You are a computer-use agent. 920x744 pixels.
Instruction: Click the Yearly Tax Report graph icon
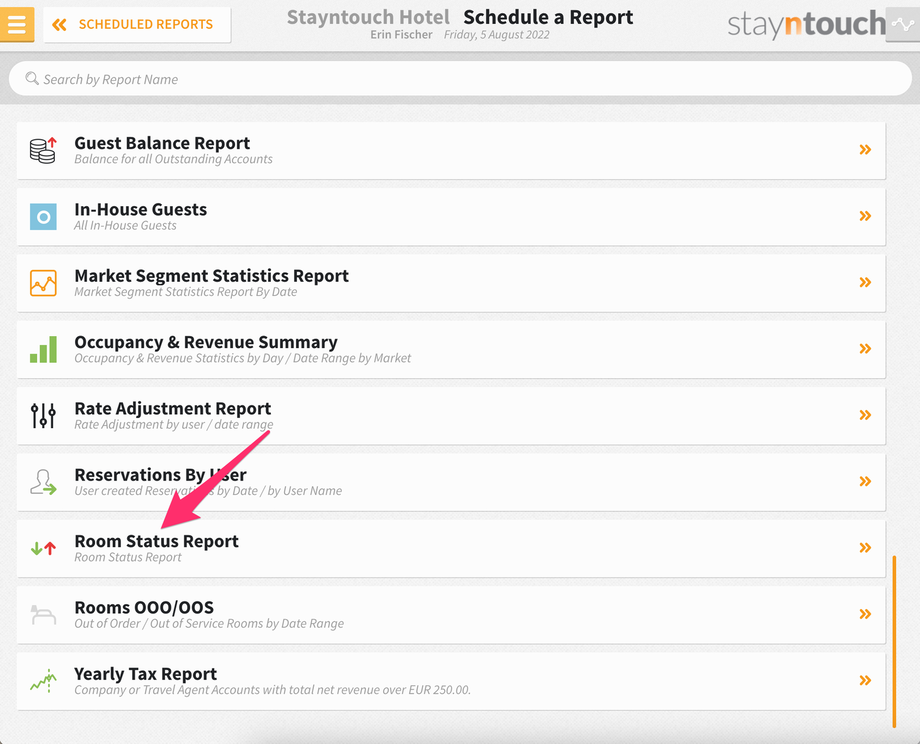tap(43, 681)
